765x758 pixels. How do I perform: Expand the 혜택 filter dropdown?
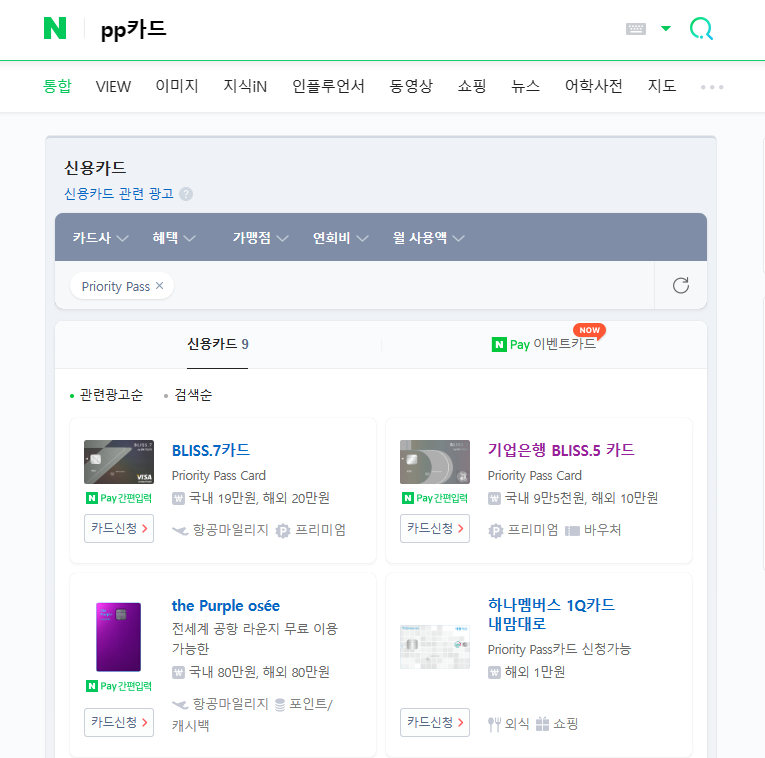pyautogui.click(x=174, y=238)
